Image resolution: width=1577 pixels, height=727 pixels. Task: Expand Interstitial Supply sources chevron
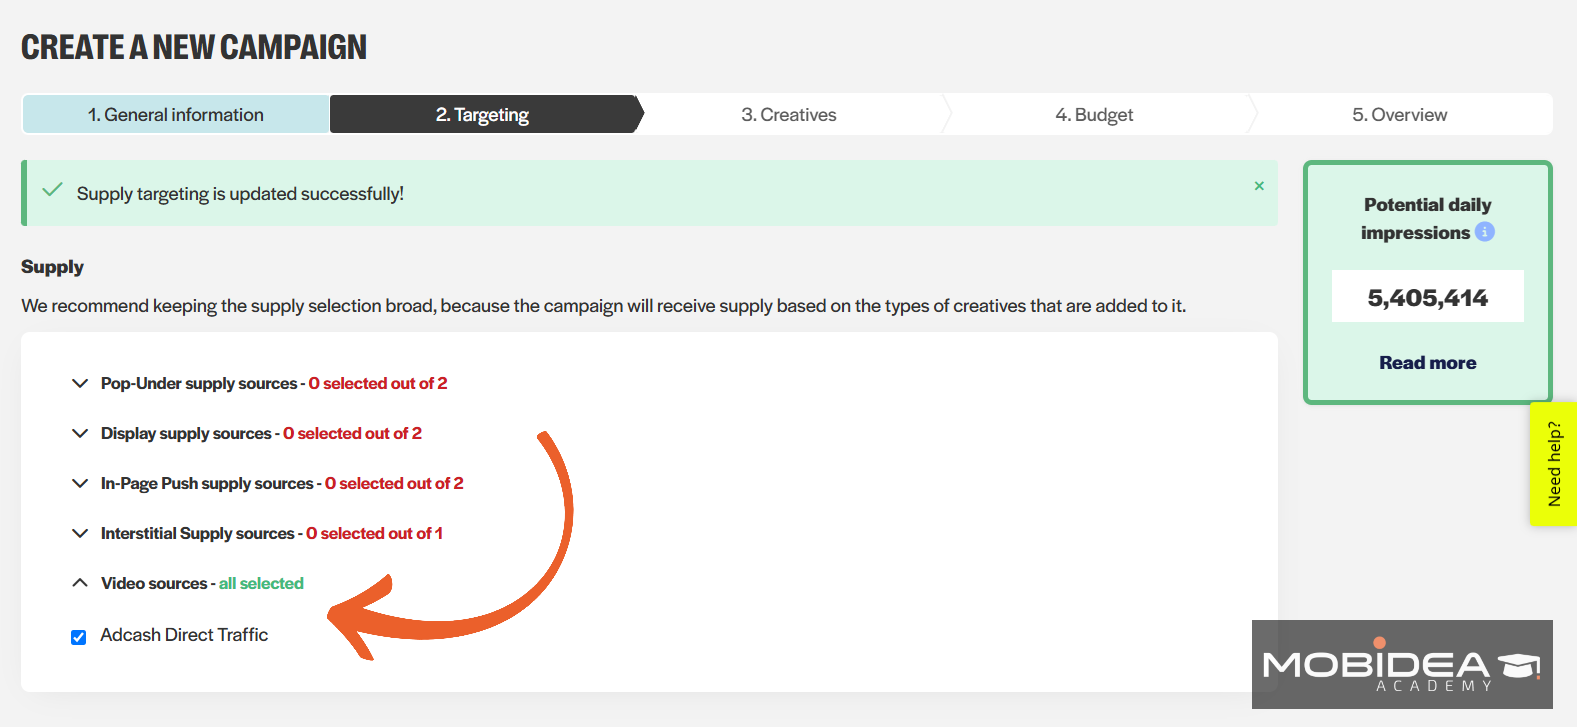80,533
